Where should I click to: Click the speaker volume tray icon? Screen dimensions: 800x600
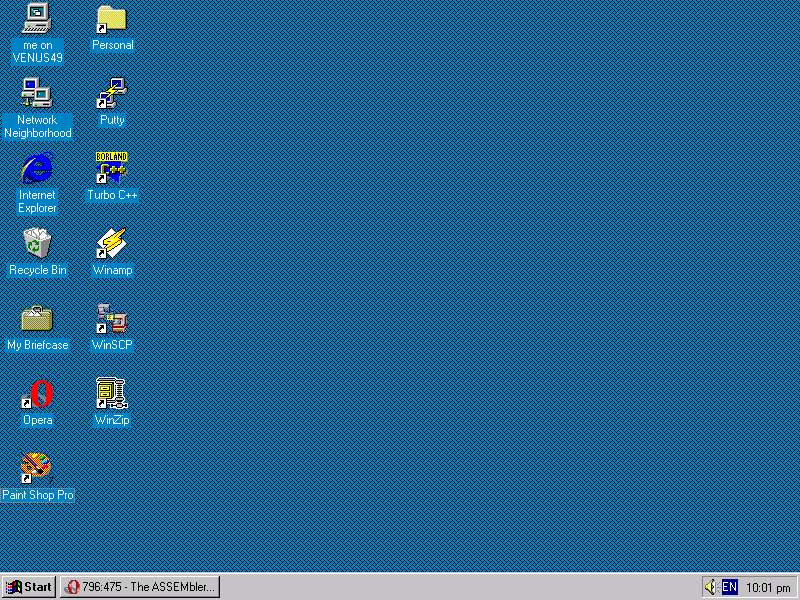point(710,587)
